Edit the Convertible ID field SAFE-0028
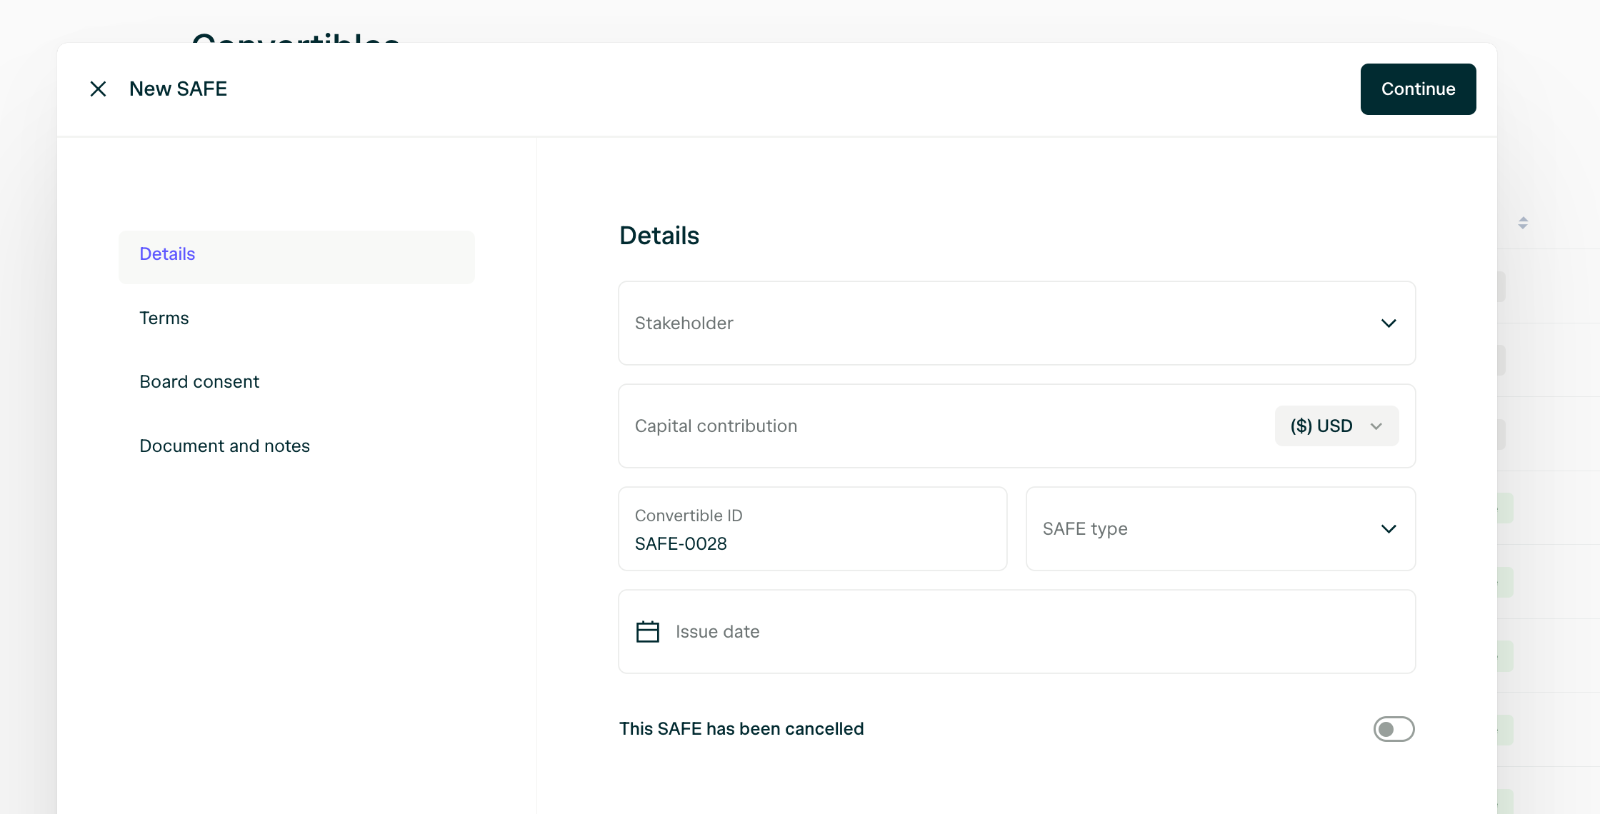This screenshot has height=814, width=1600. coord(813,529)
